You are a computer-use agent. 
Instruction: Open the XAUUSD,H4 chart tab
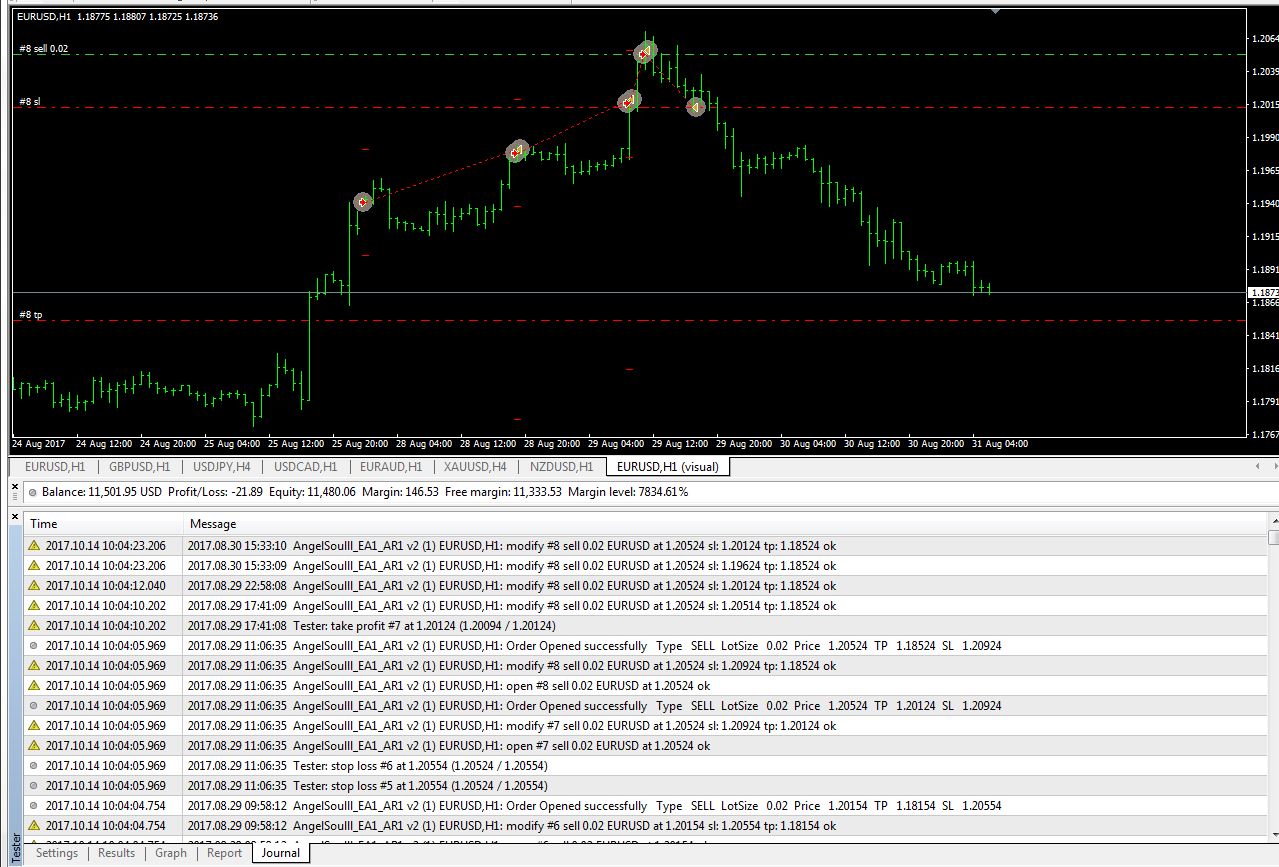pyautogui.click(x=476, y=466)
